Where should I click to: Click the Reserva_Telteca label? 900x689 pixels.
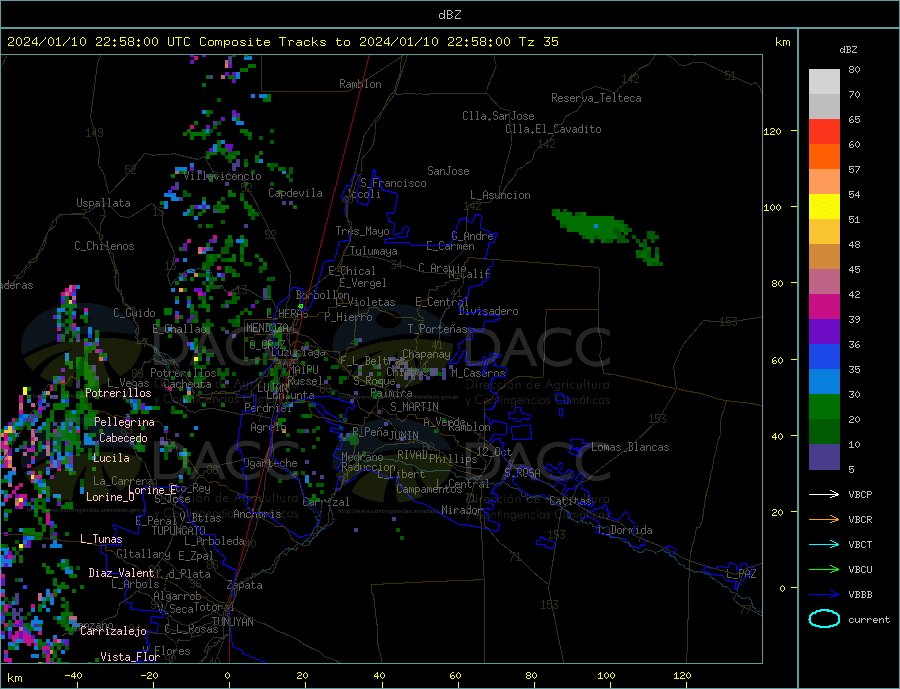pos(596,98)
